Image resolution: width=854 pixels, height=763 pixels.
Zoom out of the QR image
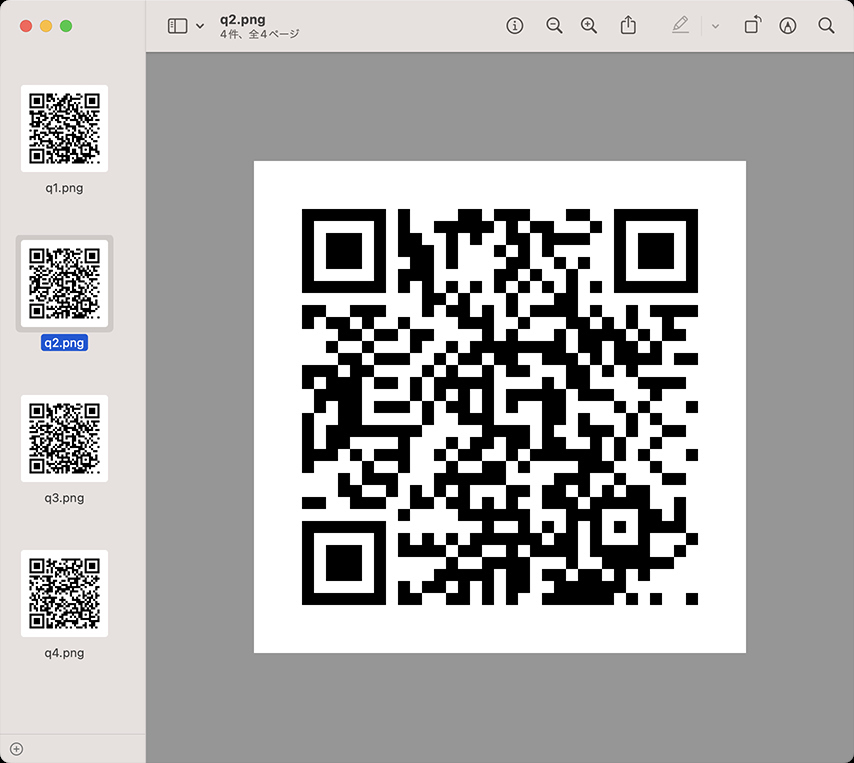point(554,26)
